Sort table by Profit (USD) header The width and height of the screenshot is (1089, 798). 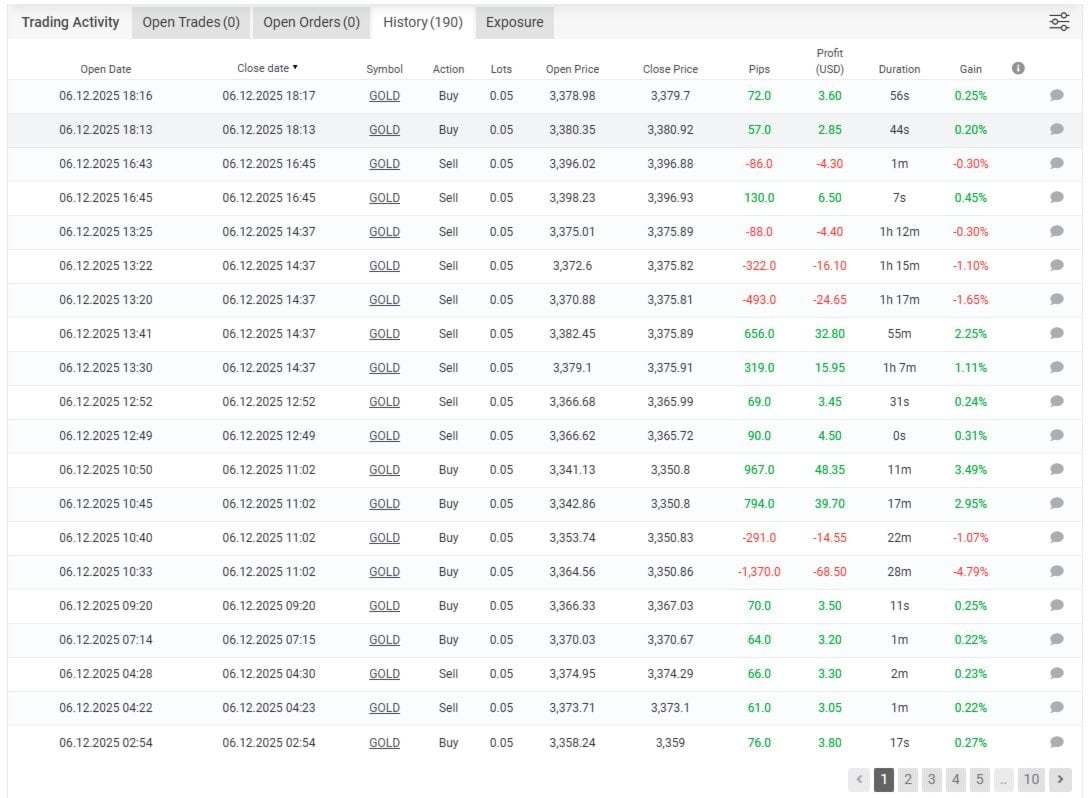829,61
